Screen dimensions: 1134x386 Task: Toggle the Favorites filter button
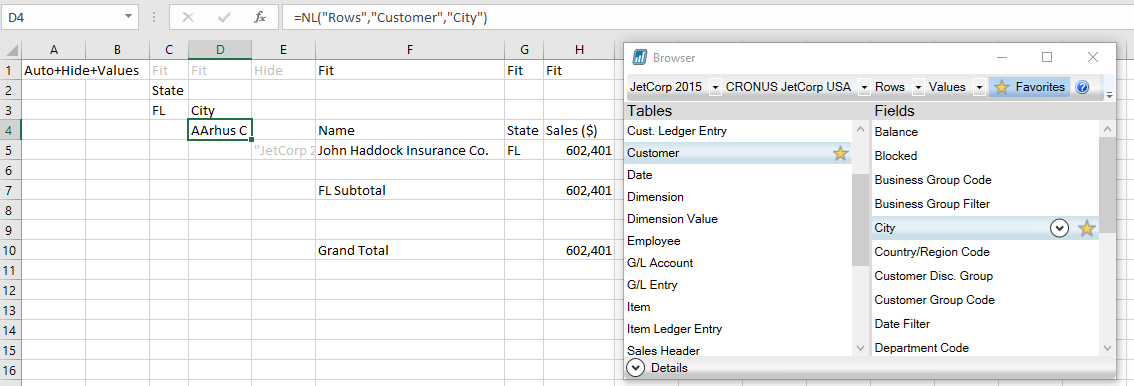tap(1030, 87)
